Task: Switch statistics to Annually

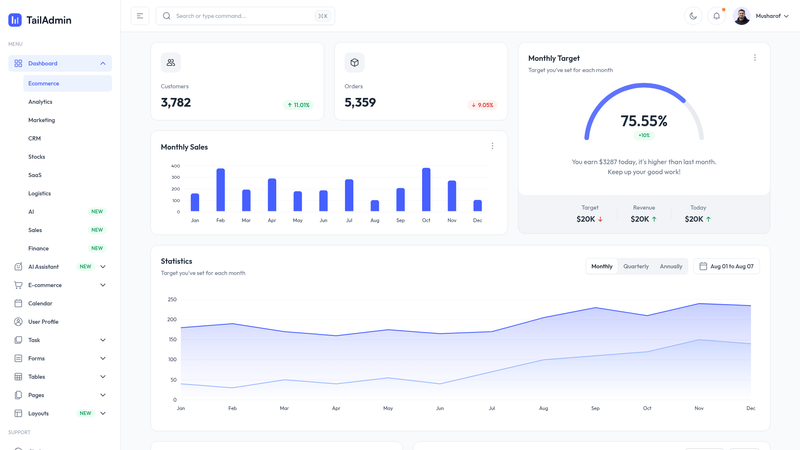Action: click(x=671, y=266)
